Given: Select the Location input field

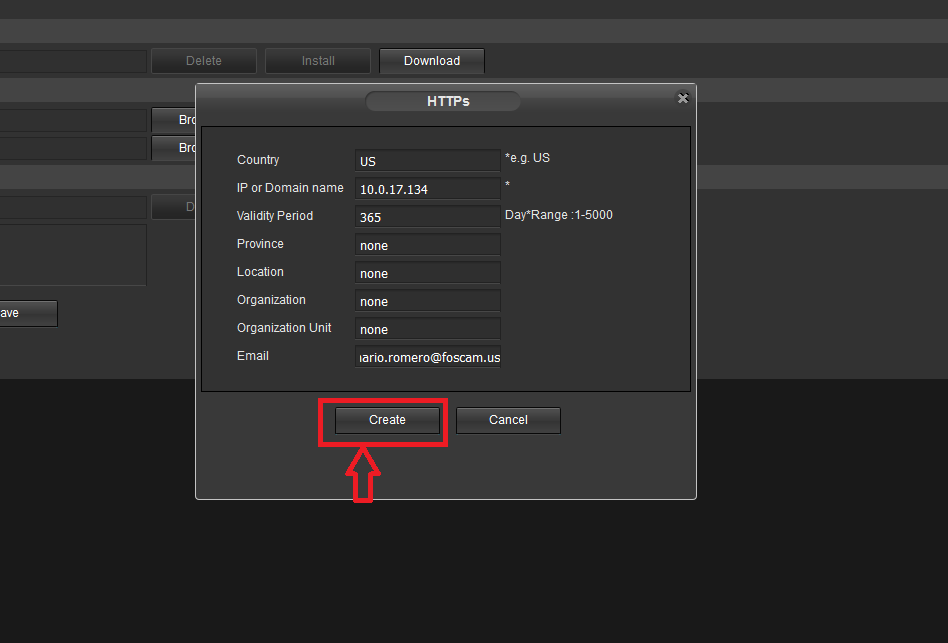Looking at the screenshot, I should coord(427,273).
